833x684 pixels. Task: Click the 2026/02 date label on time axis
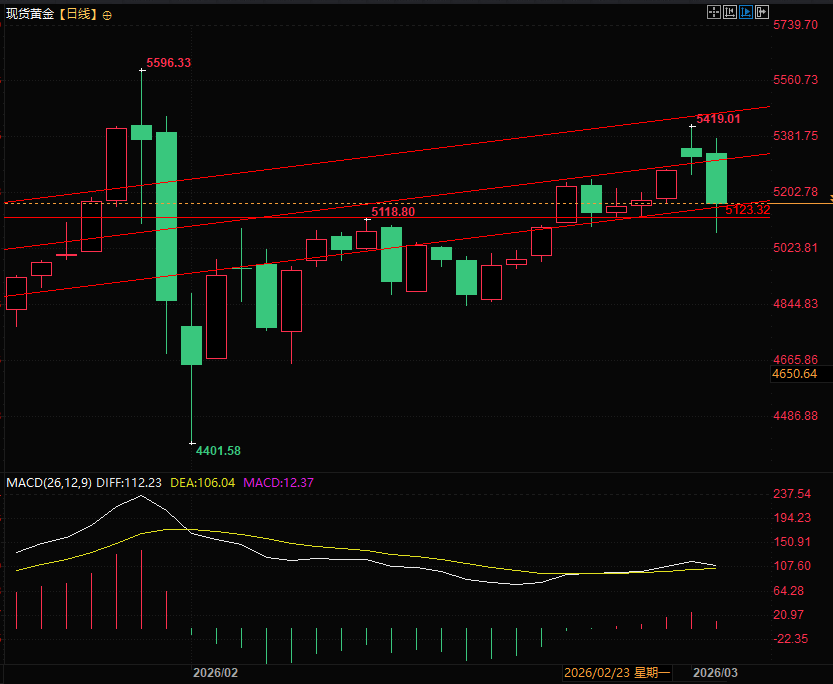click(215, 672)
